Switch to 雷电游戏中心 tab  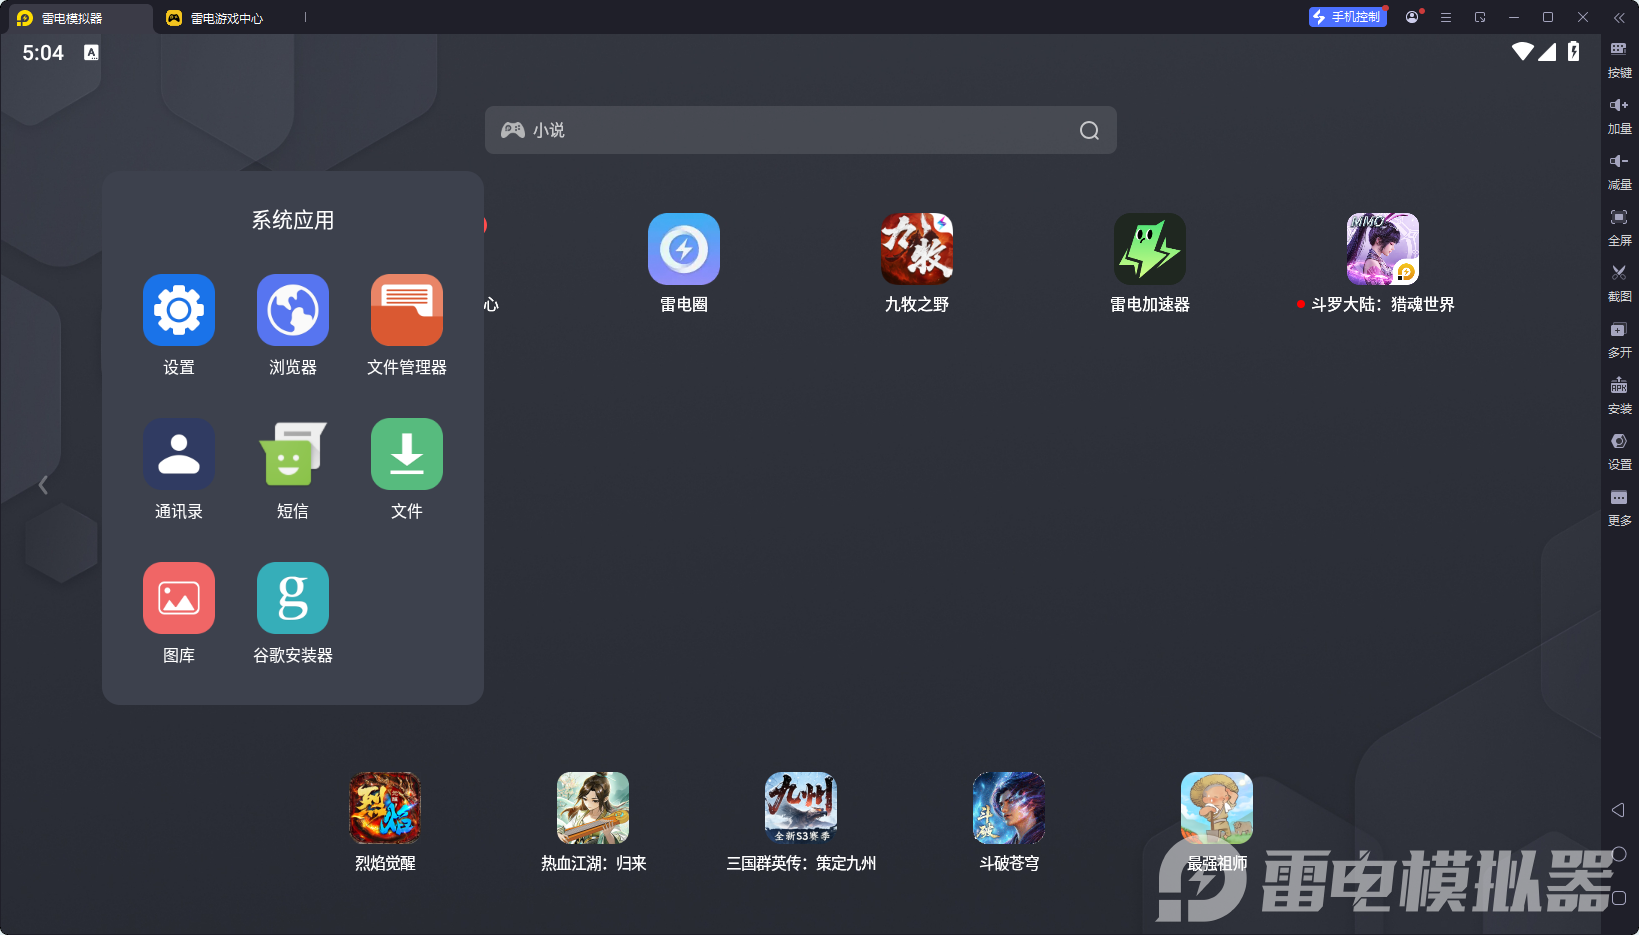[x=227, y=18]
